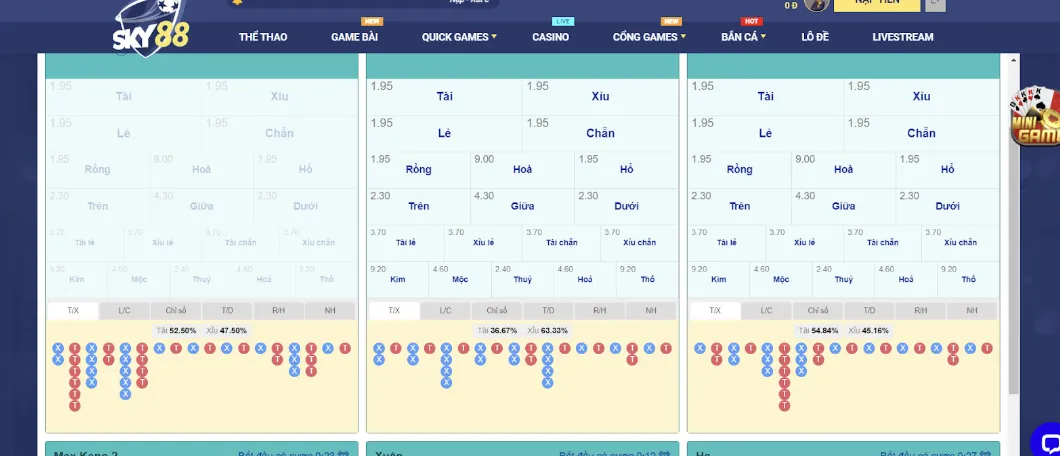Click the NEW badge above Game Bài
This screenshot has height=456, width=1060.
click(372, 21)
